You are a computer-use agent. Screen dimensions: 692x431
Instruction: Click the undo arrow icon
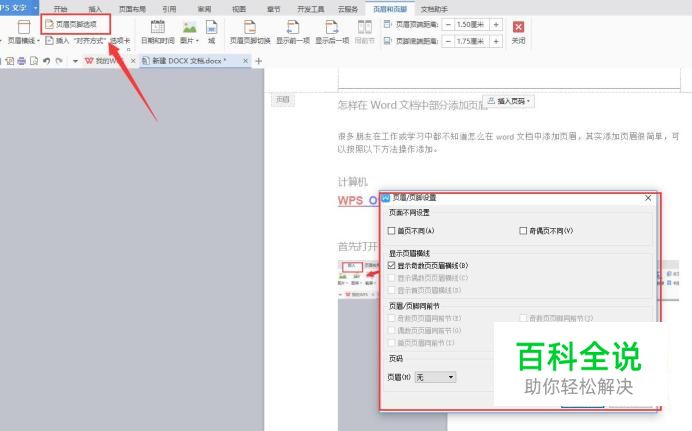[46, 61]
